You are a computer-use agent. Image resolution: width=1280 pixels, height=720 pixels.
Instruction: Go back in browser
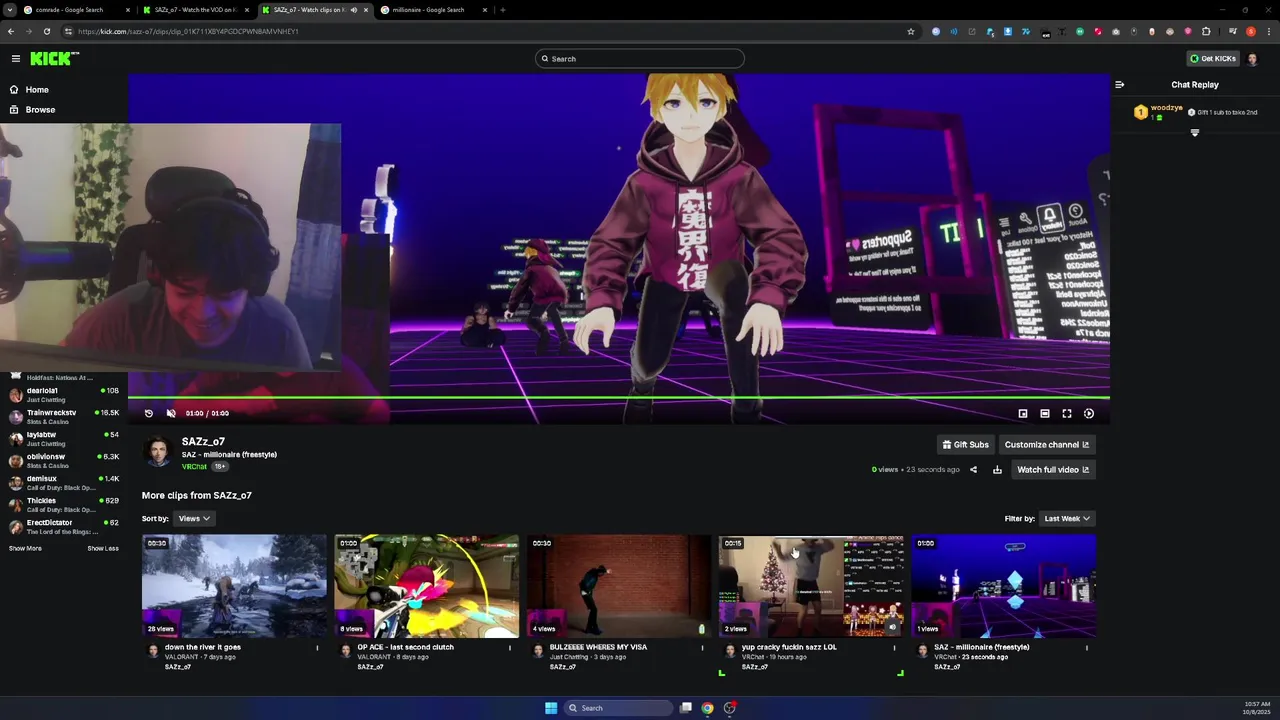(10, 31)
